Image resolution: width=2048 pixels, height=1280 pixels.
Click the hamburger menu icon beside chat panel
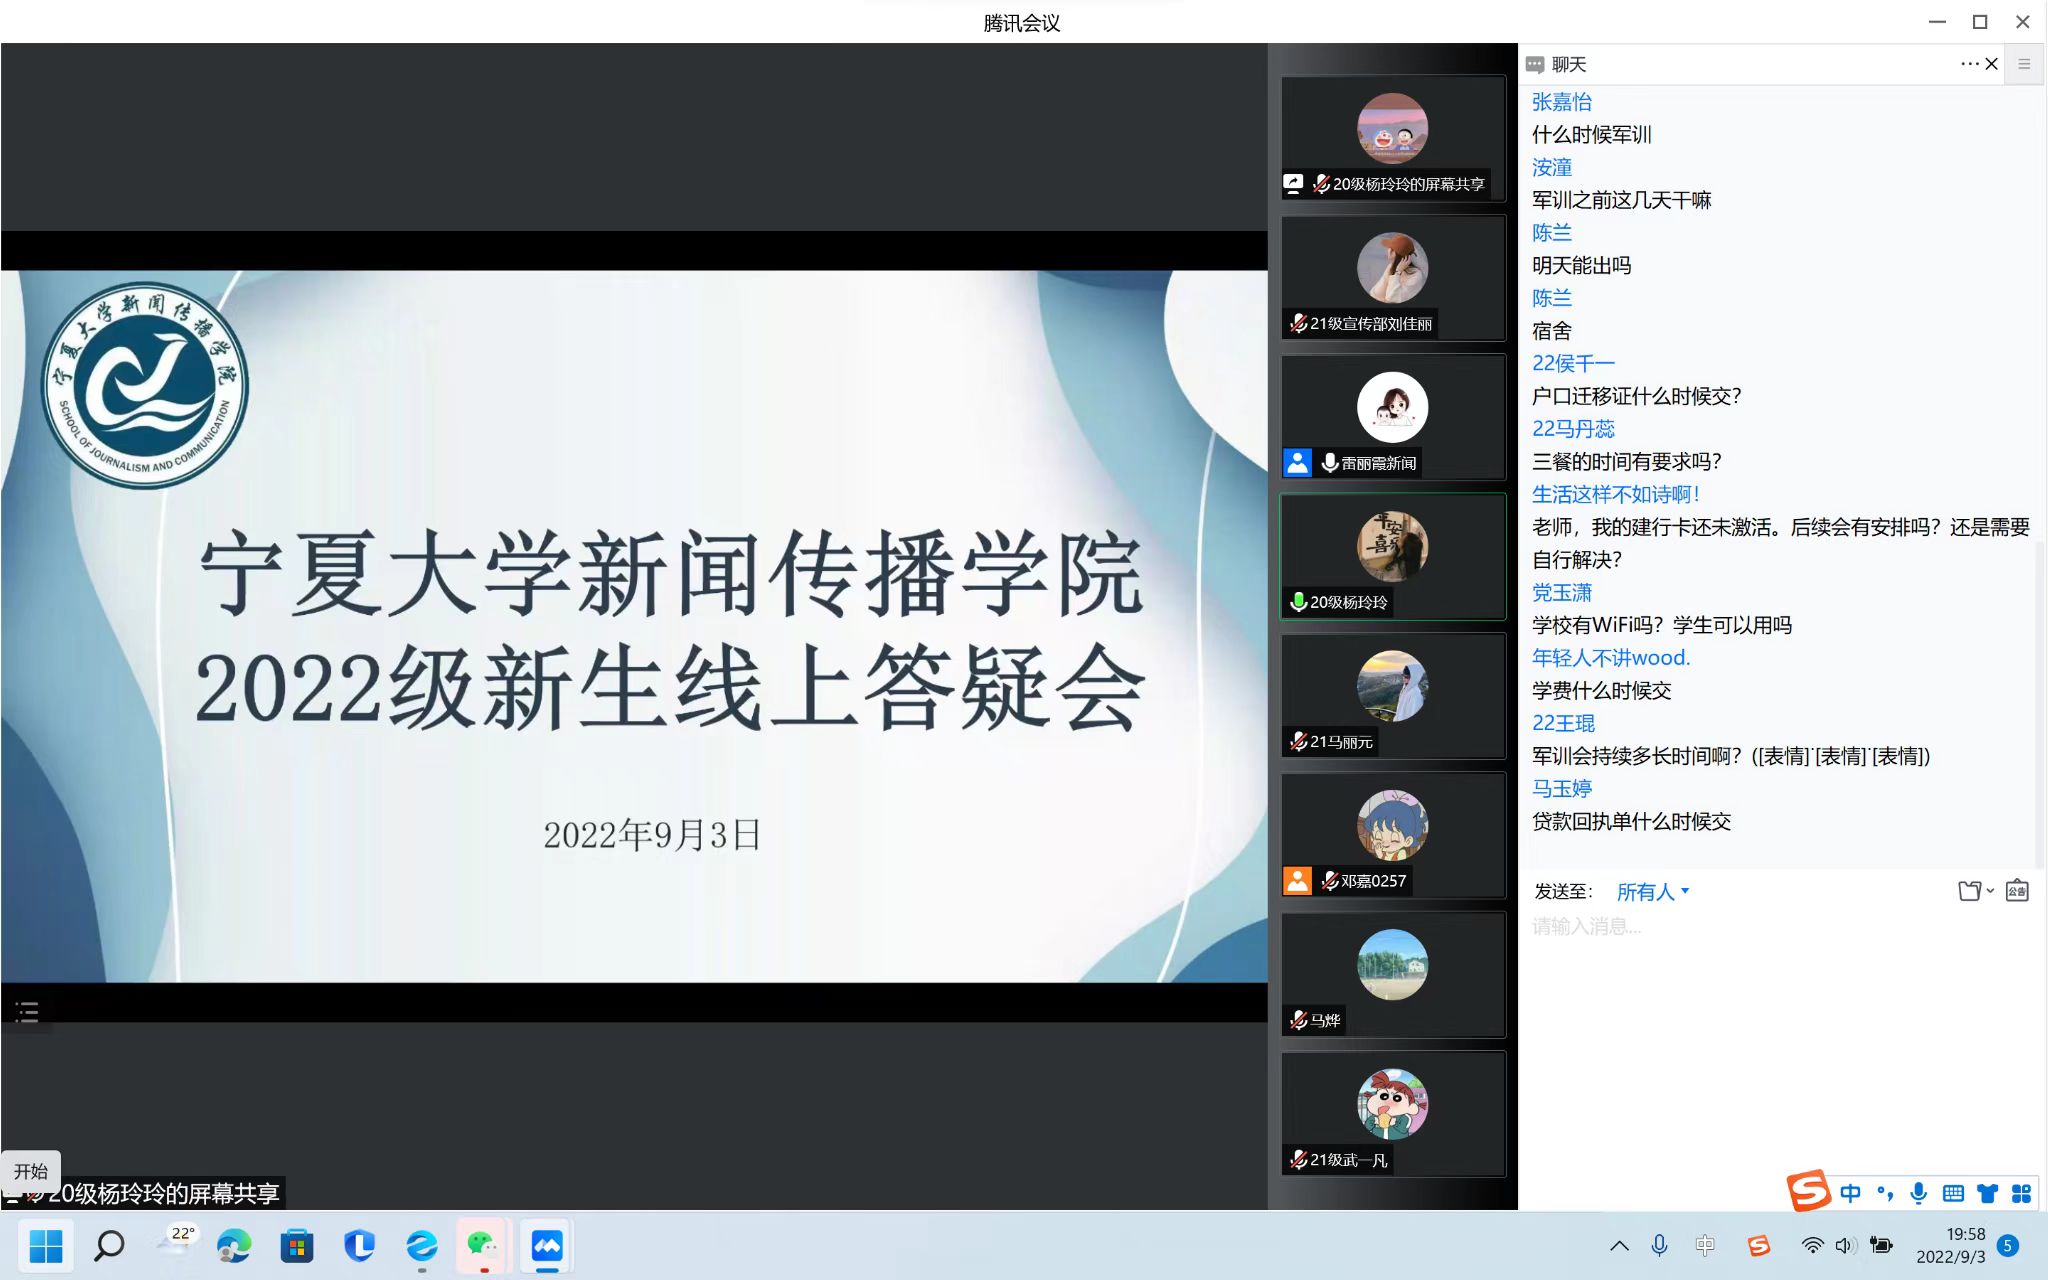pyautogui.click(x=2024, y=64)
